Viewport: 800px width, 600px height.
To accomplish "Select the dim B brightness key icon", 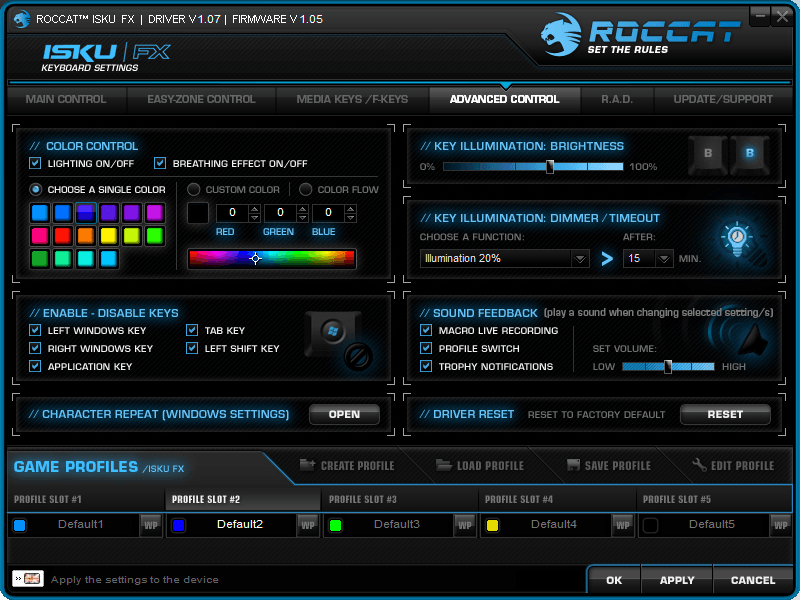I will tap(708, 155).
